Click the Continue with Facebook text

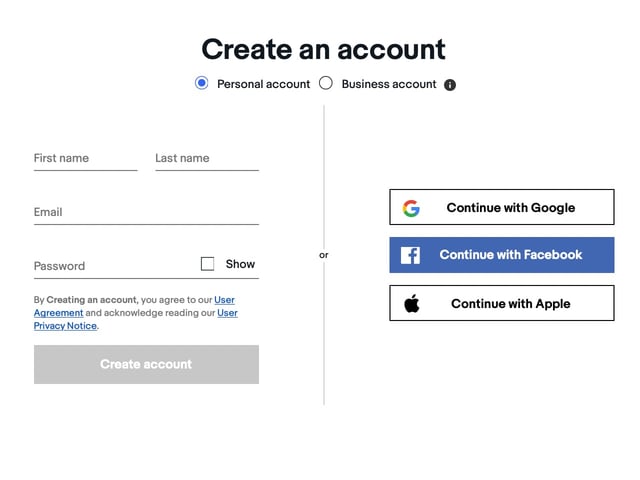click(511, 255)
